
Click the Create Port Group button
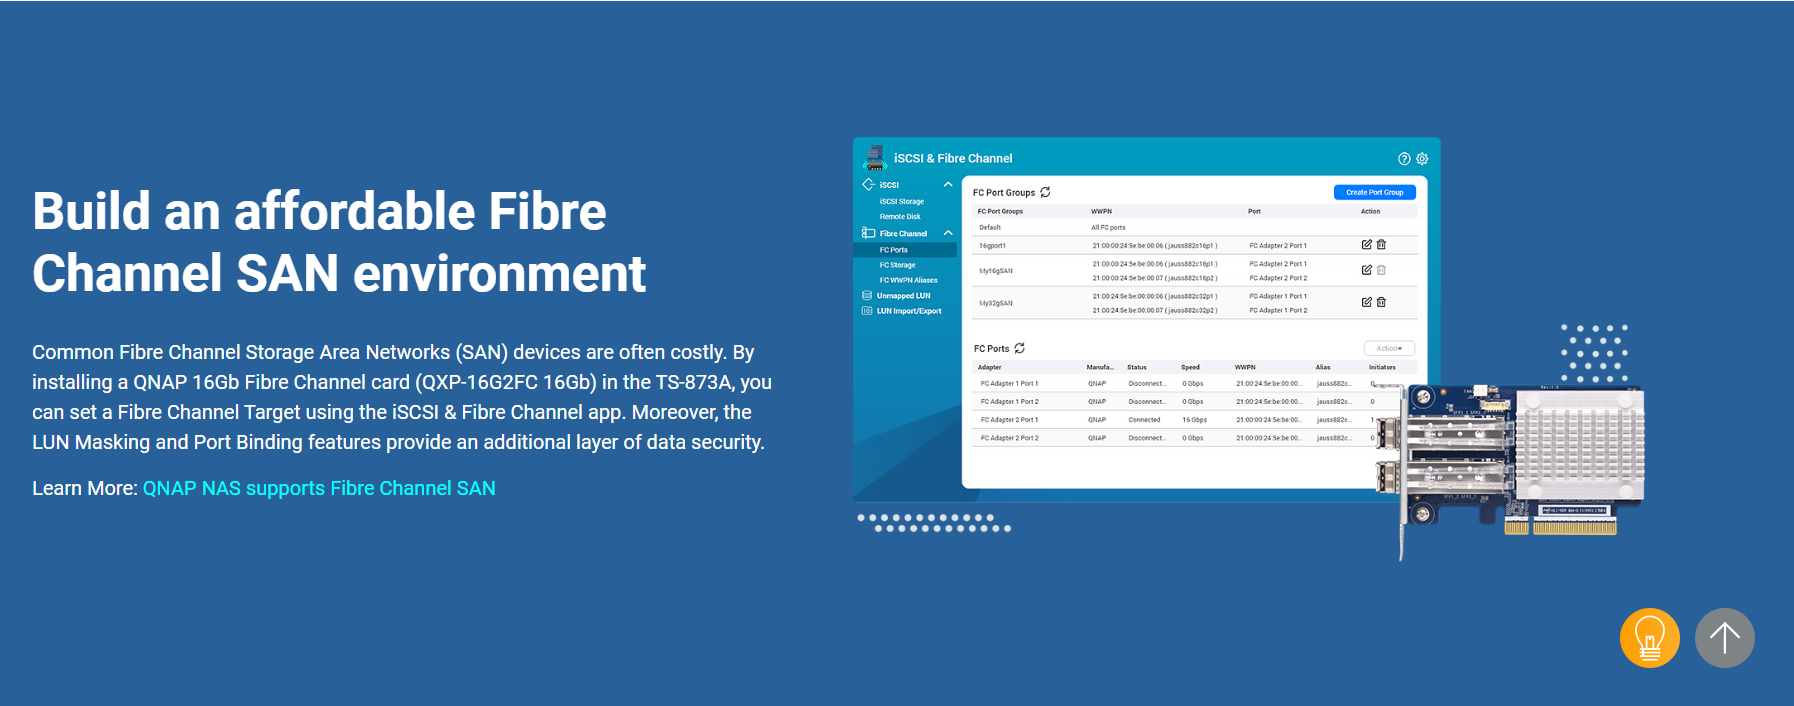pos(1374,192)
